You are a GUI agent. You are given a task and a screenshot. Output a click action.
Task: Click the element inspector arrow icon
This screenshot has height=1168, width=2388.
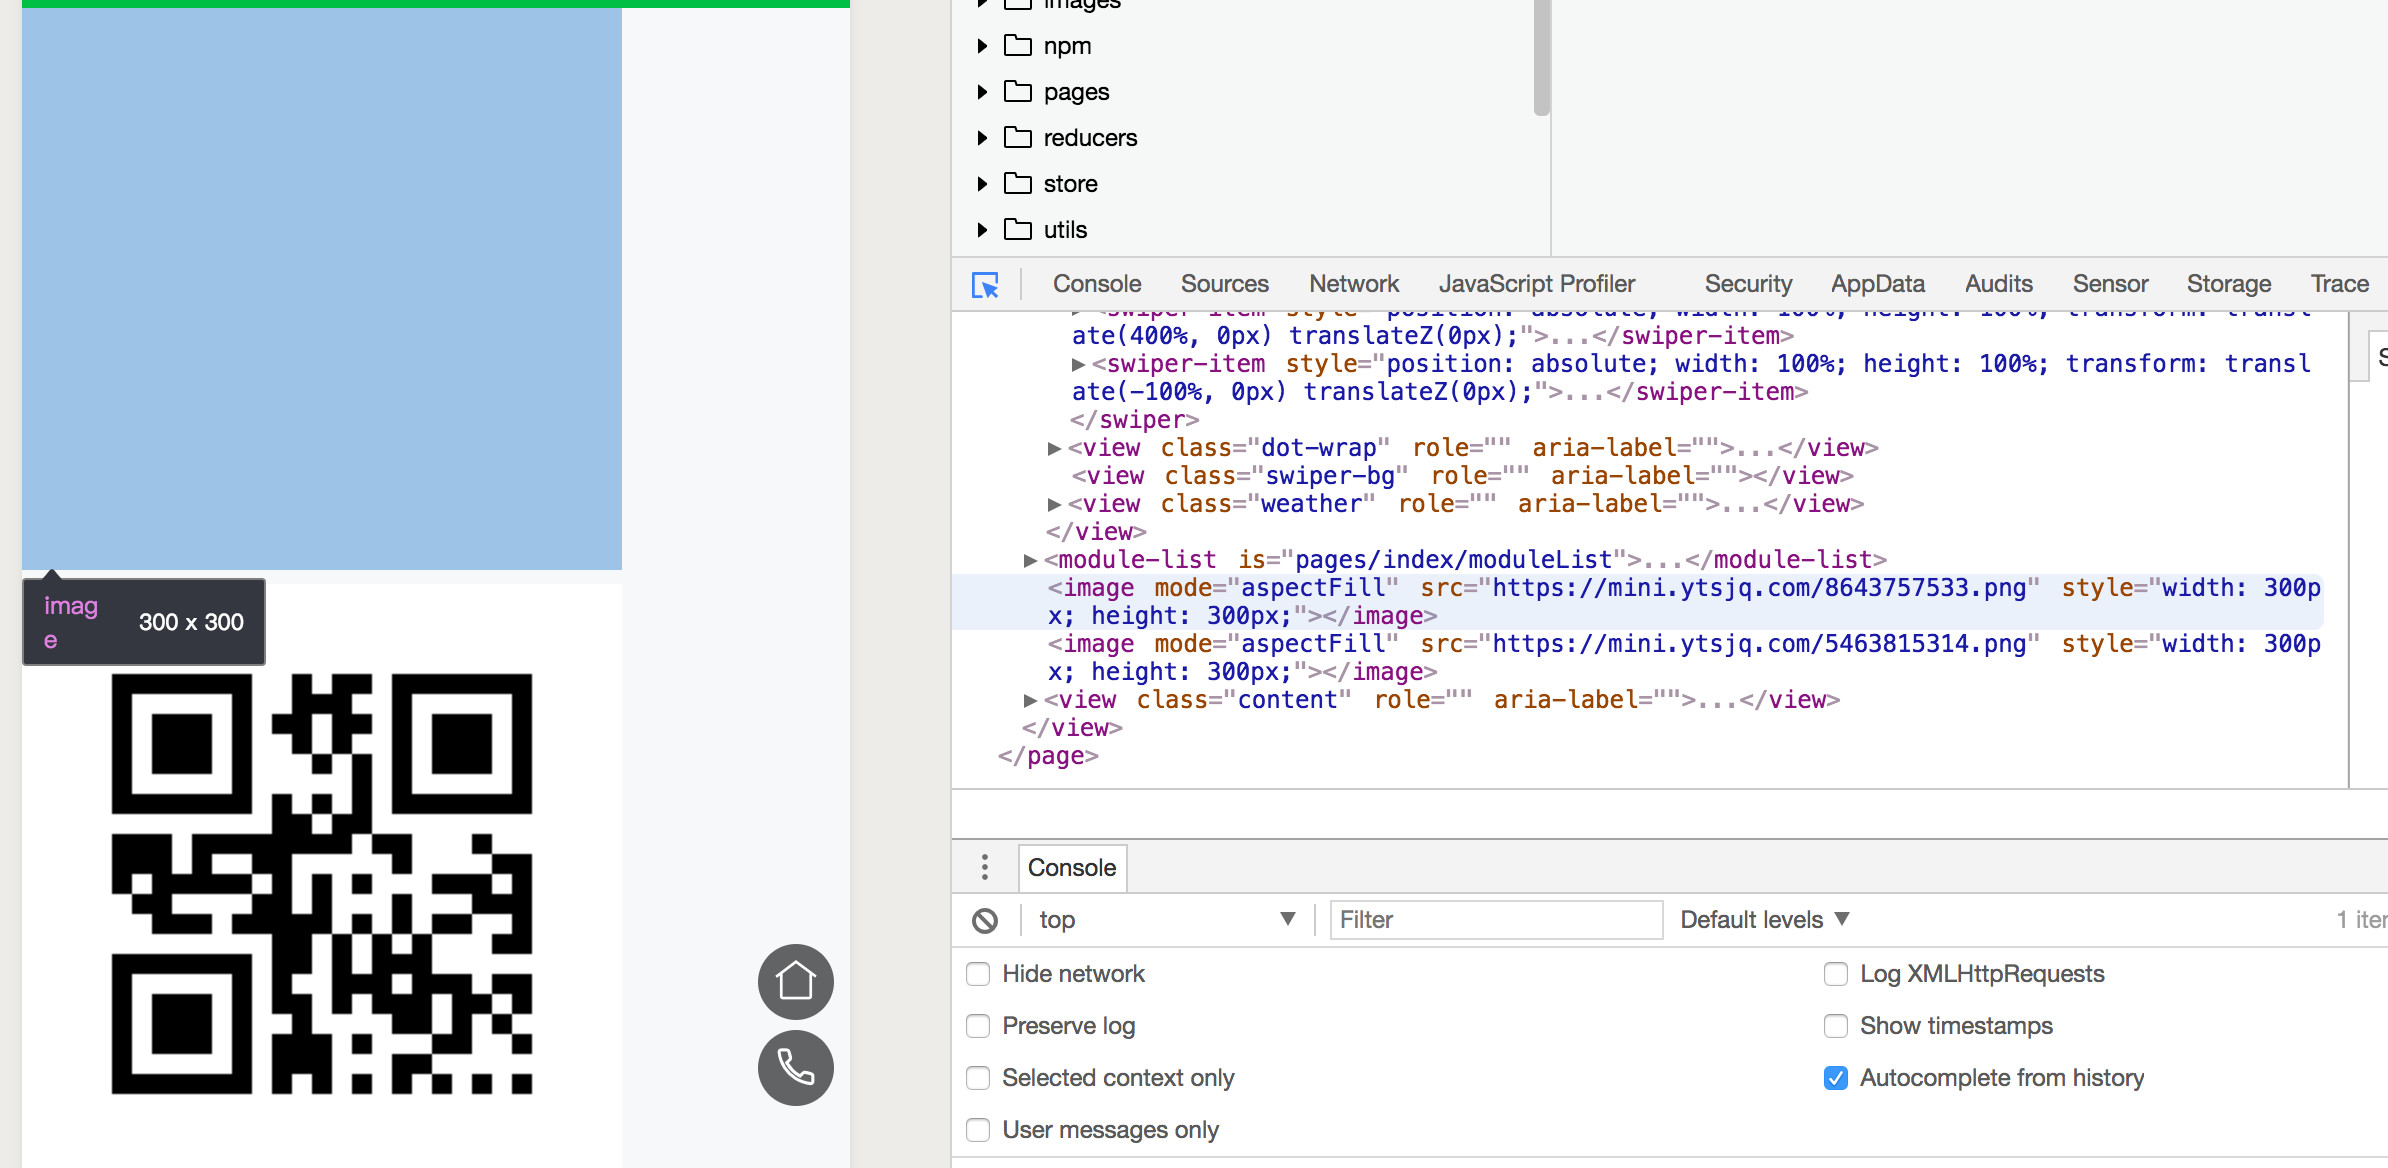pos(985,285)
